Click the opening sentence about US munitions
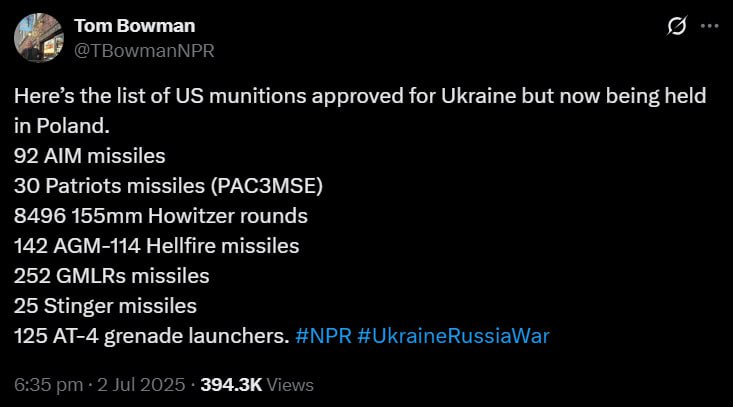This screenshot has width=733, height=407. (x=360, y=97)
